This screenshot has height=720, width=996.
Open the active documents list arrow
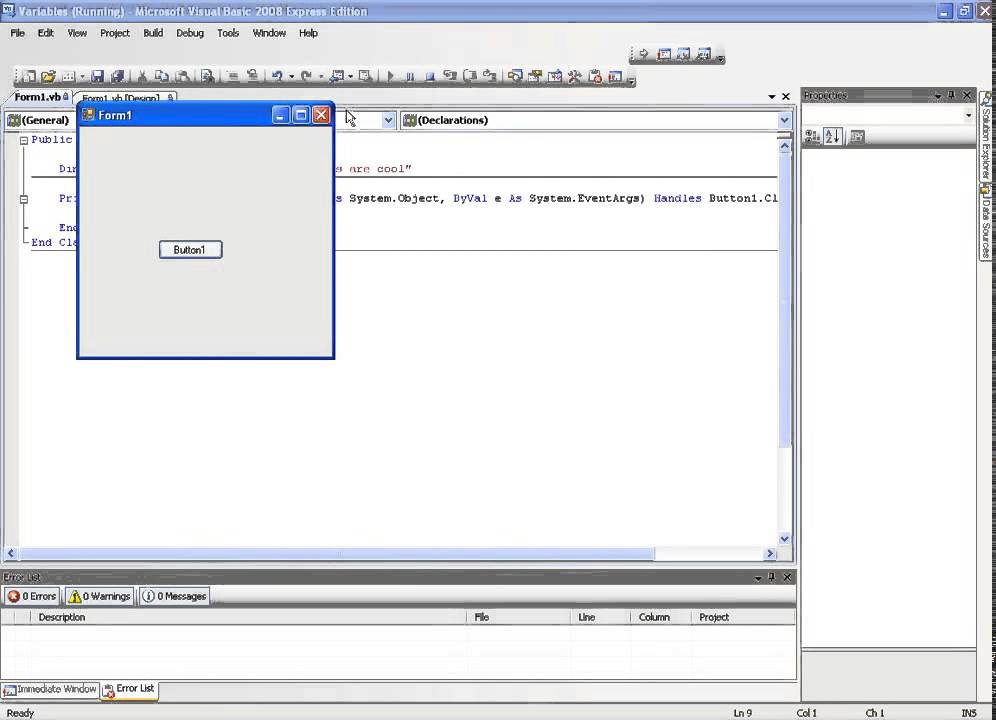(x=772, y=97)
